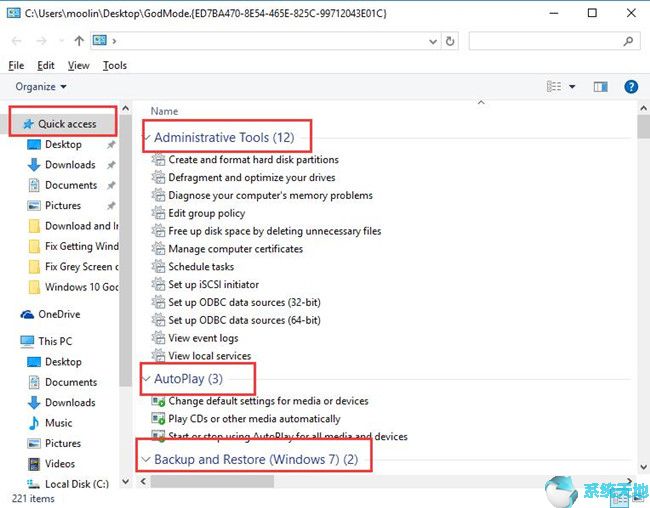This screenshot has width=650, height=508.
Task: Click the OneDrive cloud icon
Action: tap(28, 314)
